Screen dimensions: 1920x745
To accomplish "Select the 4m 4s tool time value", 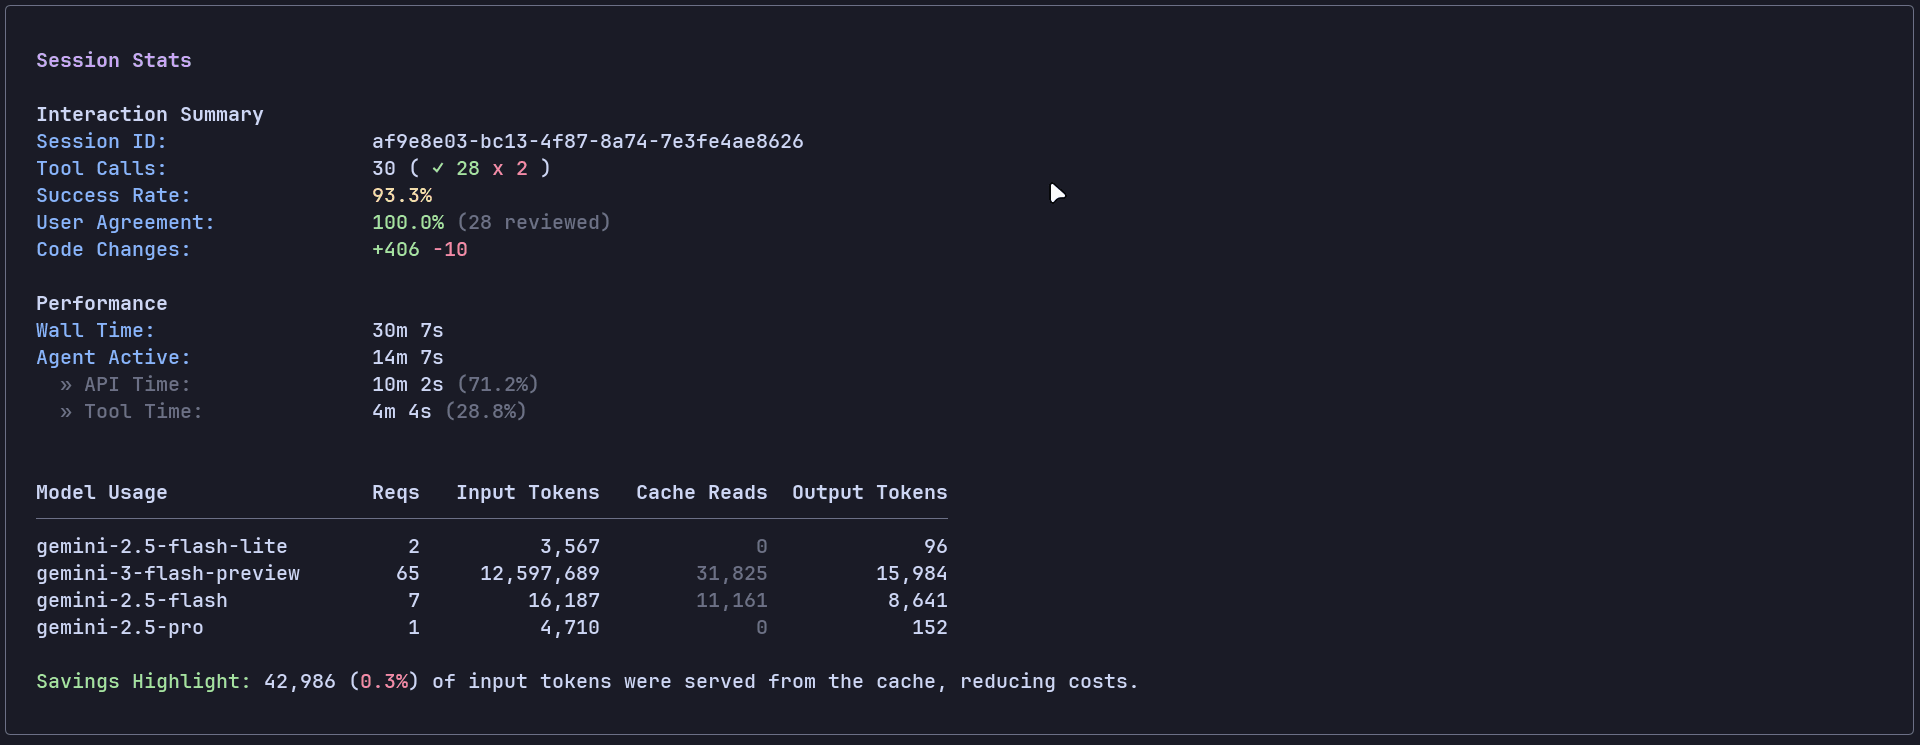I will point(402,411).
